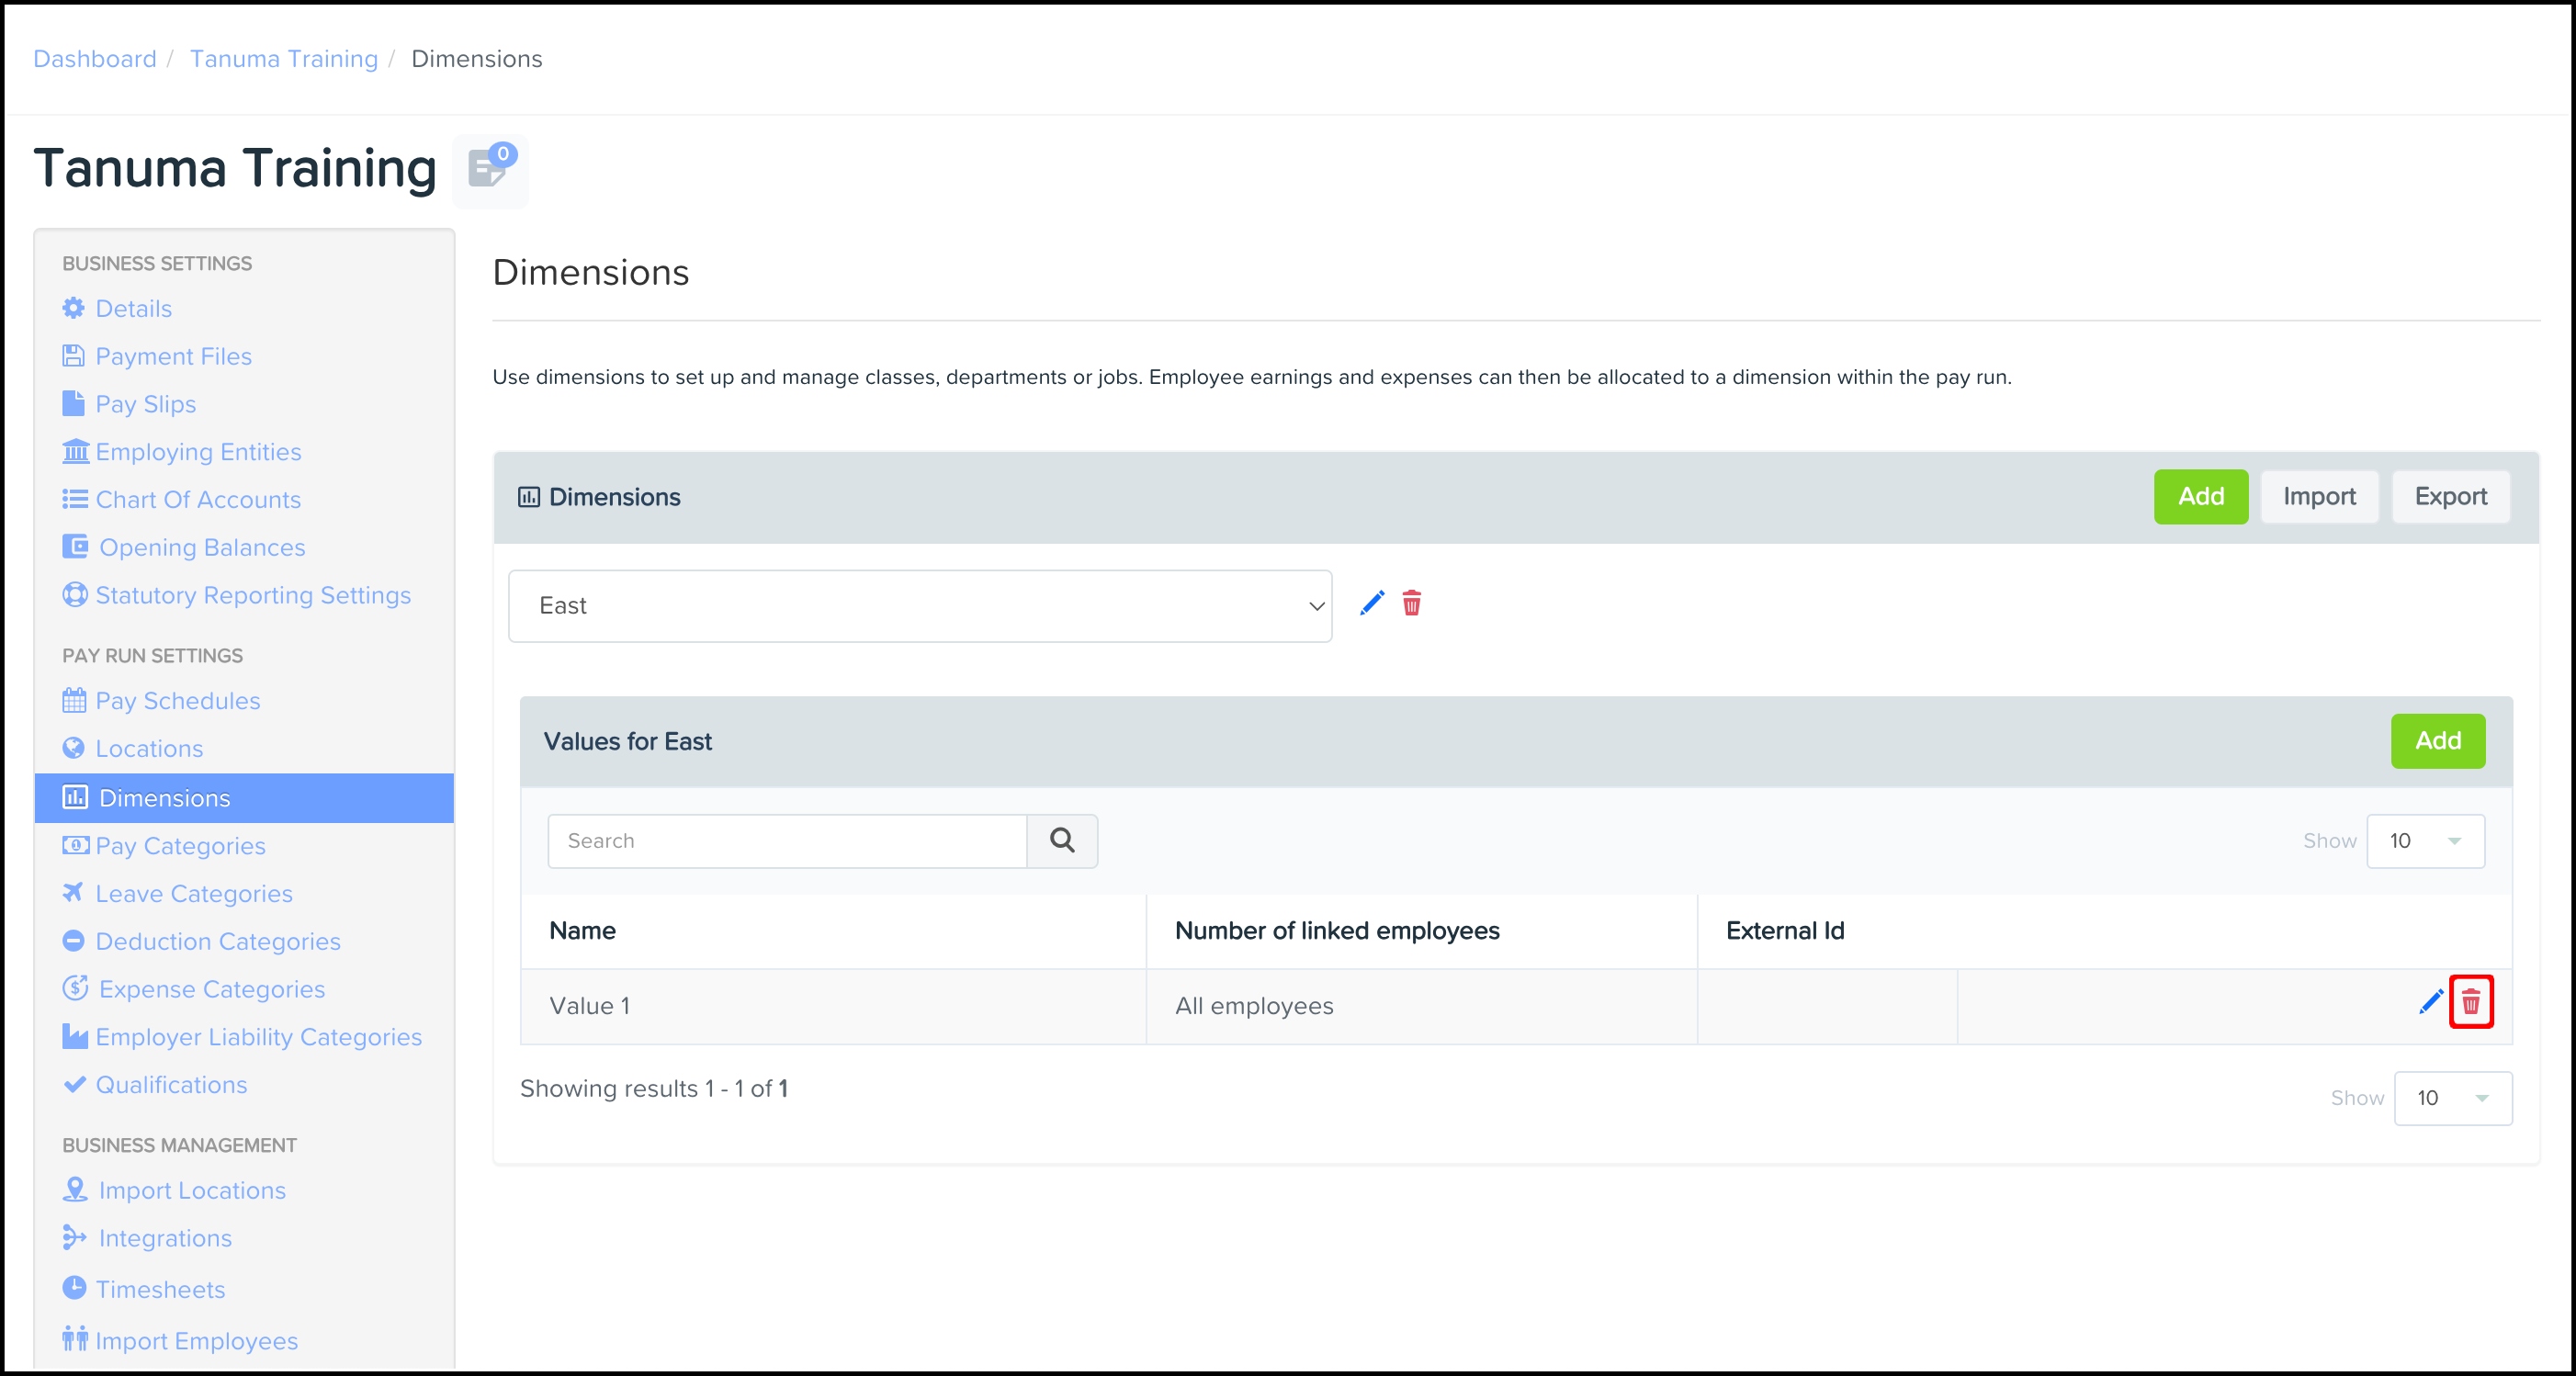
Task: Click the Export button
Action: tap(2449, 497)
